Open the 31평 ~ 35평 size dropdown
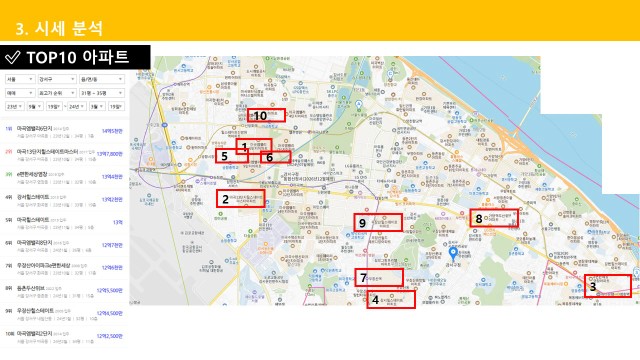 click(102, 93)
